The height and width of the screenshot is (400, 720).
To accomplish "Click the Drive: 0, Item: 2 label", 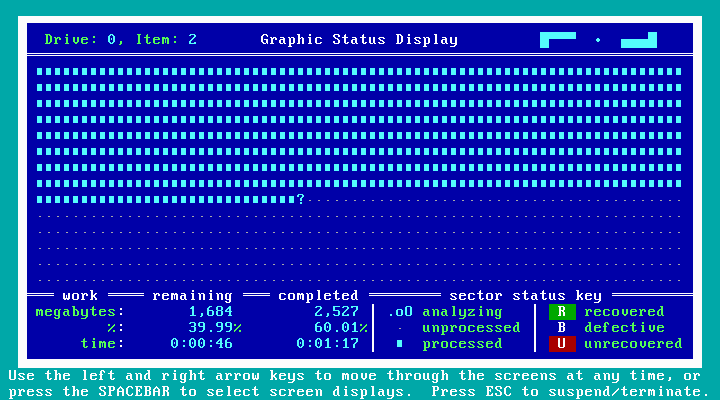I will point(120,40).
